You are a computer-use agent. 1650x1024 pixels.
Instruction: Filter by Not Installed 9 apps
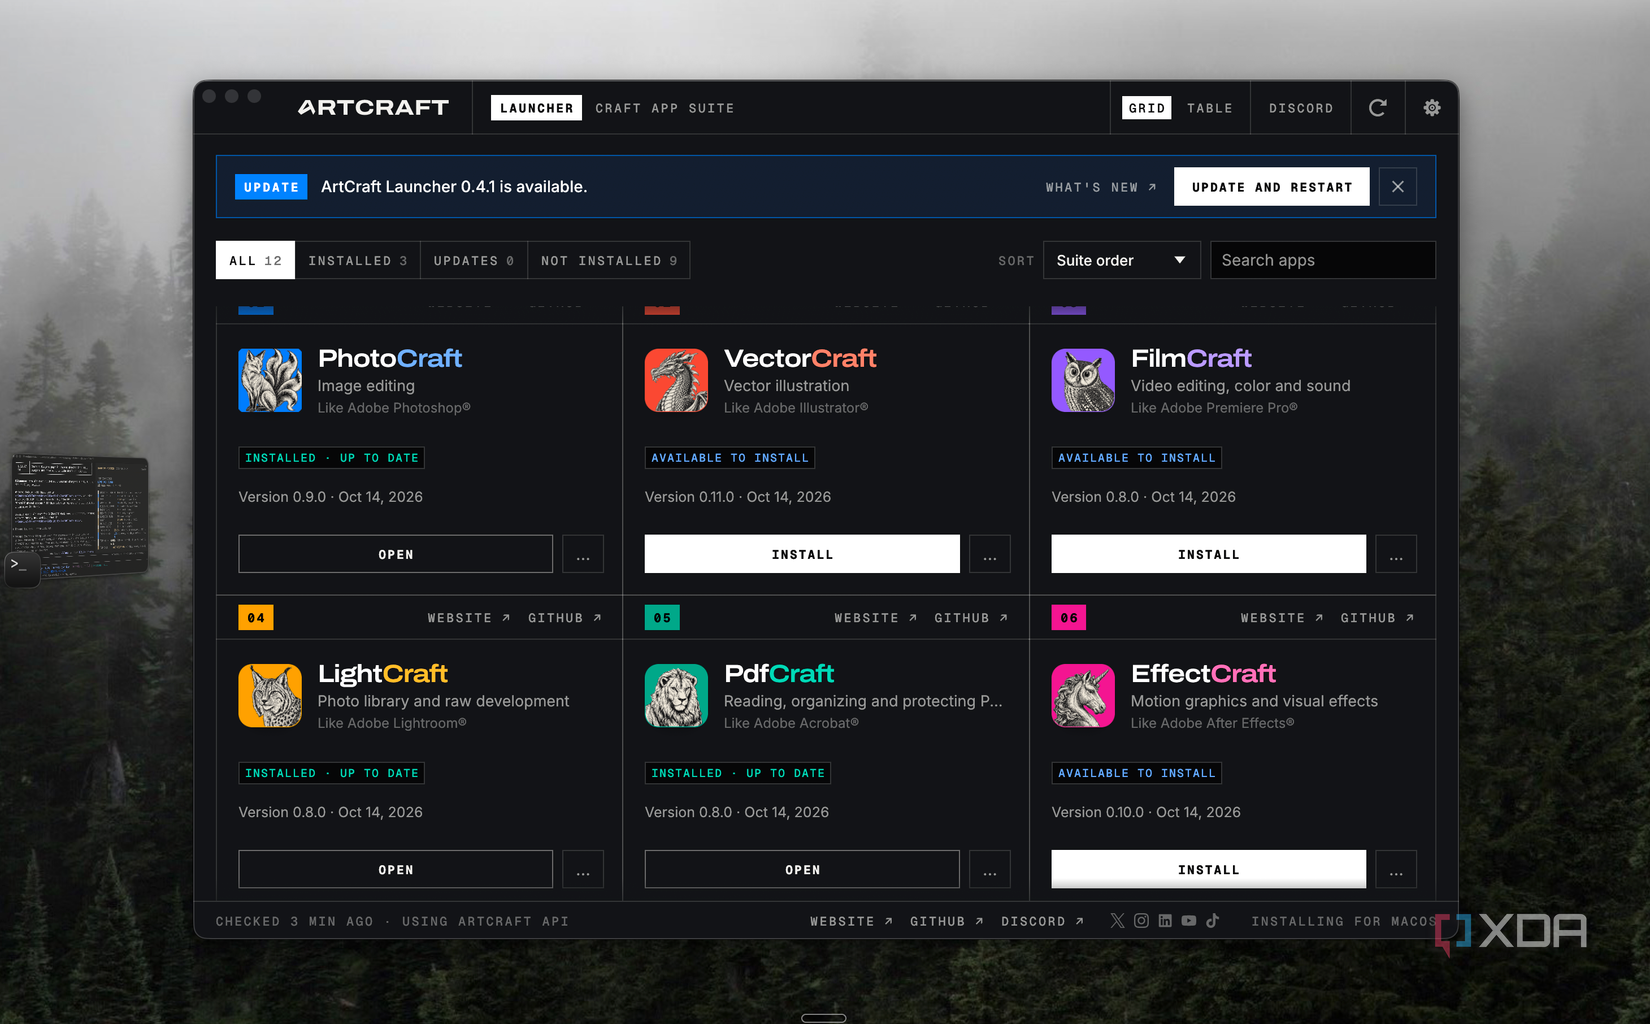(609, 260)
